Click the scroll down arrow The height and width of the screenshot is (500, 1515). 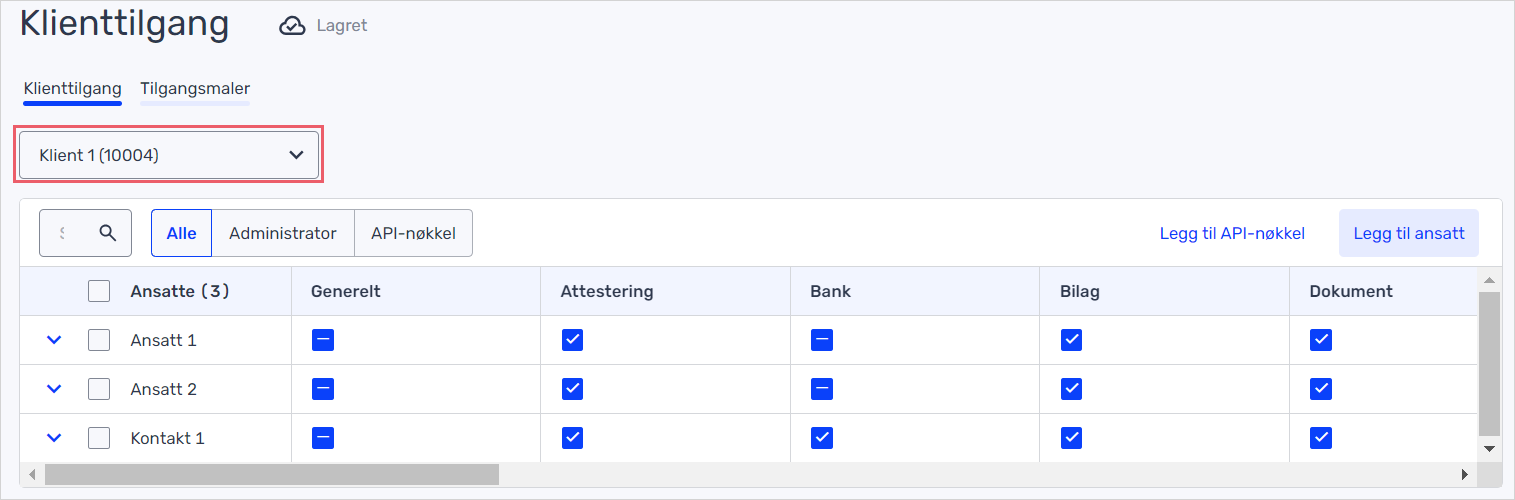click(x=1489, y=449)
